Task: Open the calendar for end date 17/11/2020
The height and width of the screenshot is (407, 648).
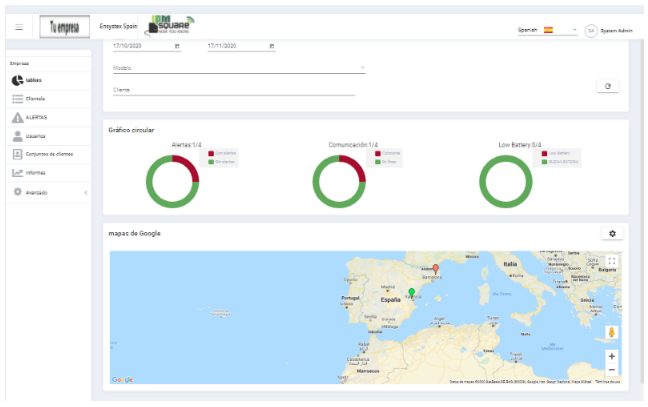Action: click(272, 46)
